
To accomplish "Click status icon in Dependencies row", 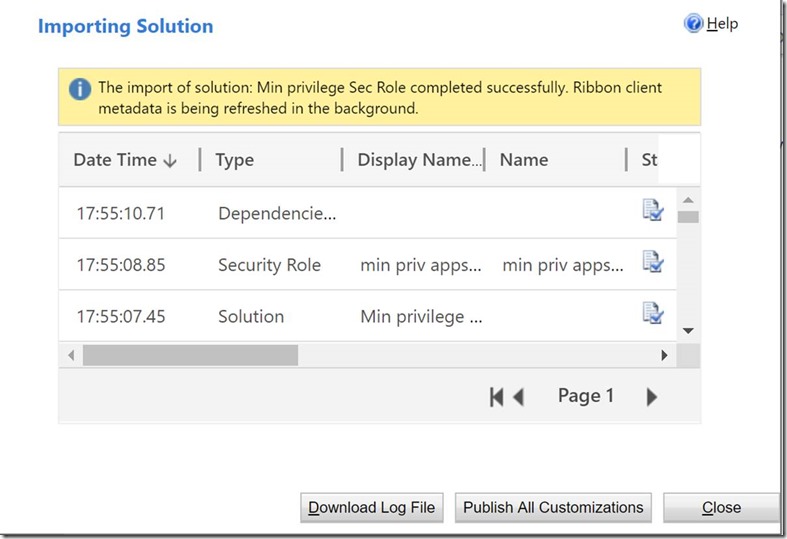I will point(652,211).
